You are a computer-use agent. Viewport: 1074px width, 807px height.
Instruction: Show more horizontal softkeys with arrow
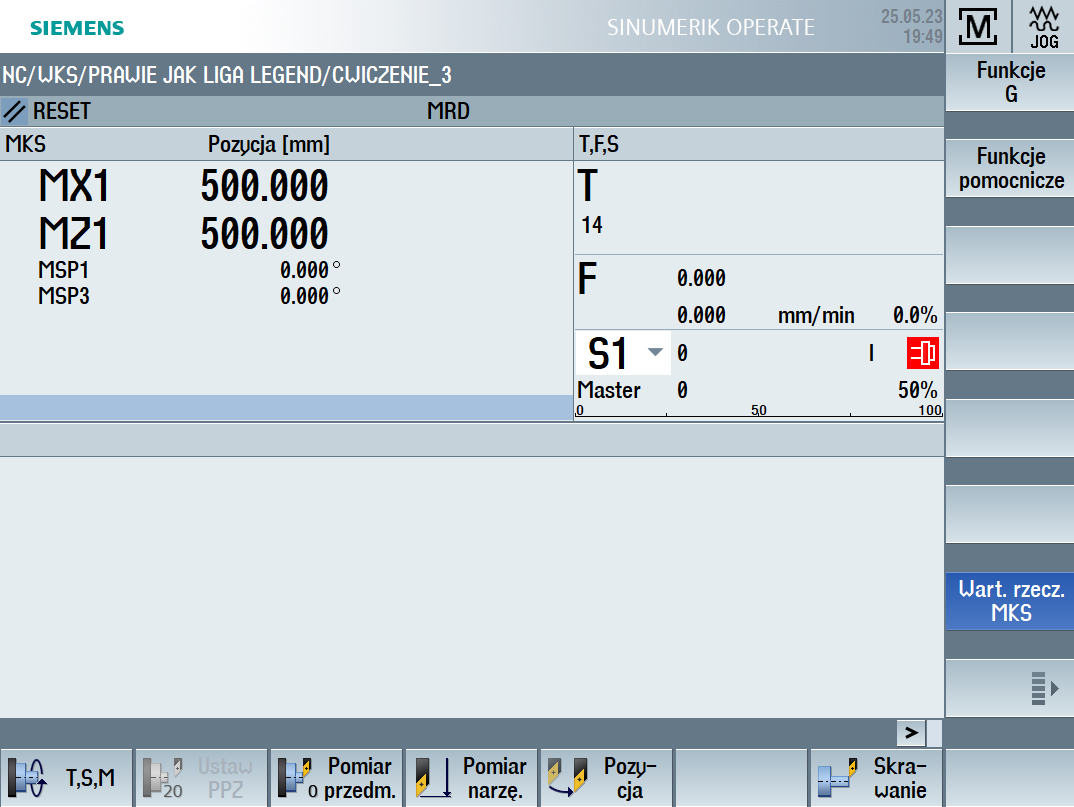[911, 733]
